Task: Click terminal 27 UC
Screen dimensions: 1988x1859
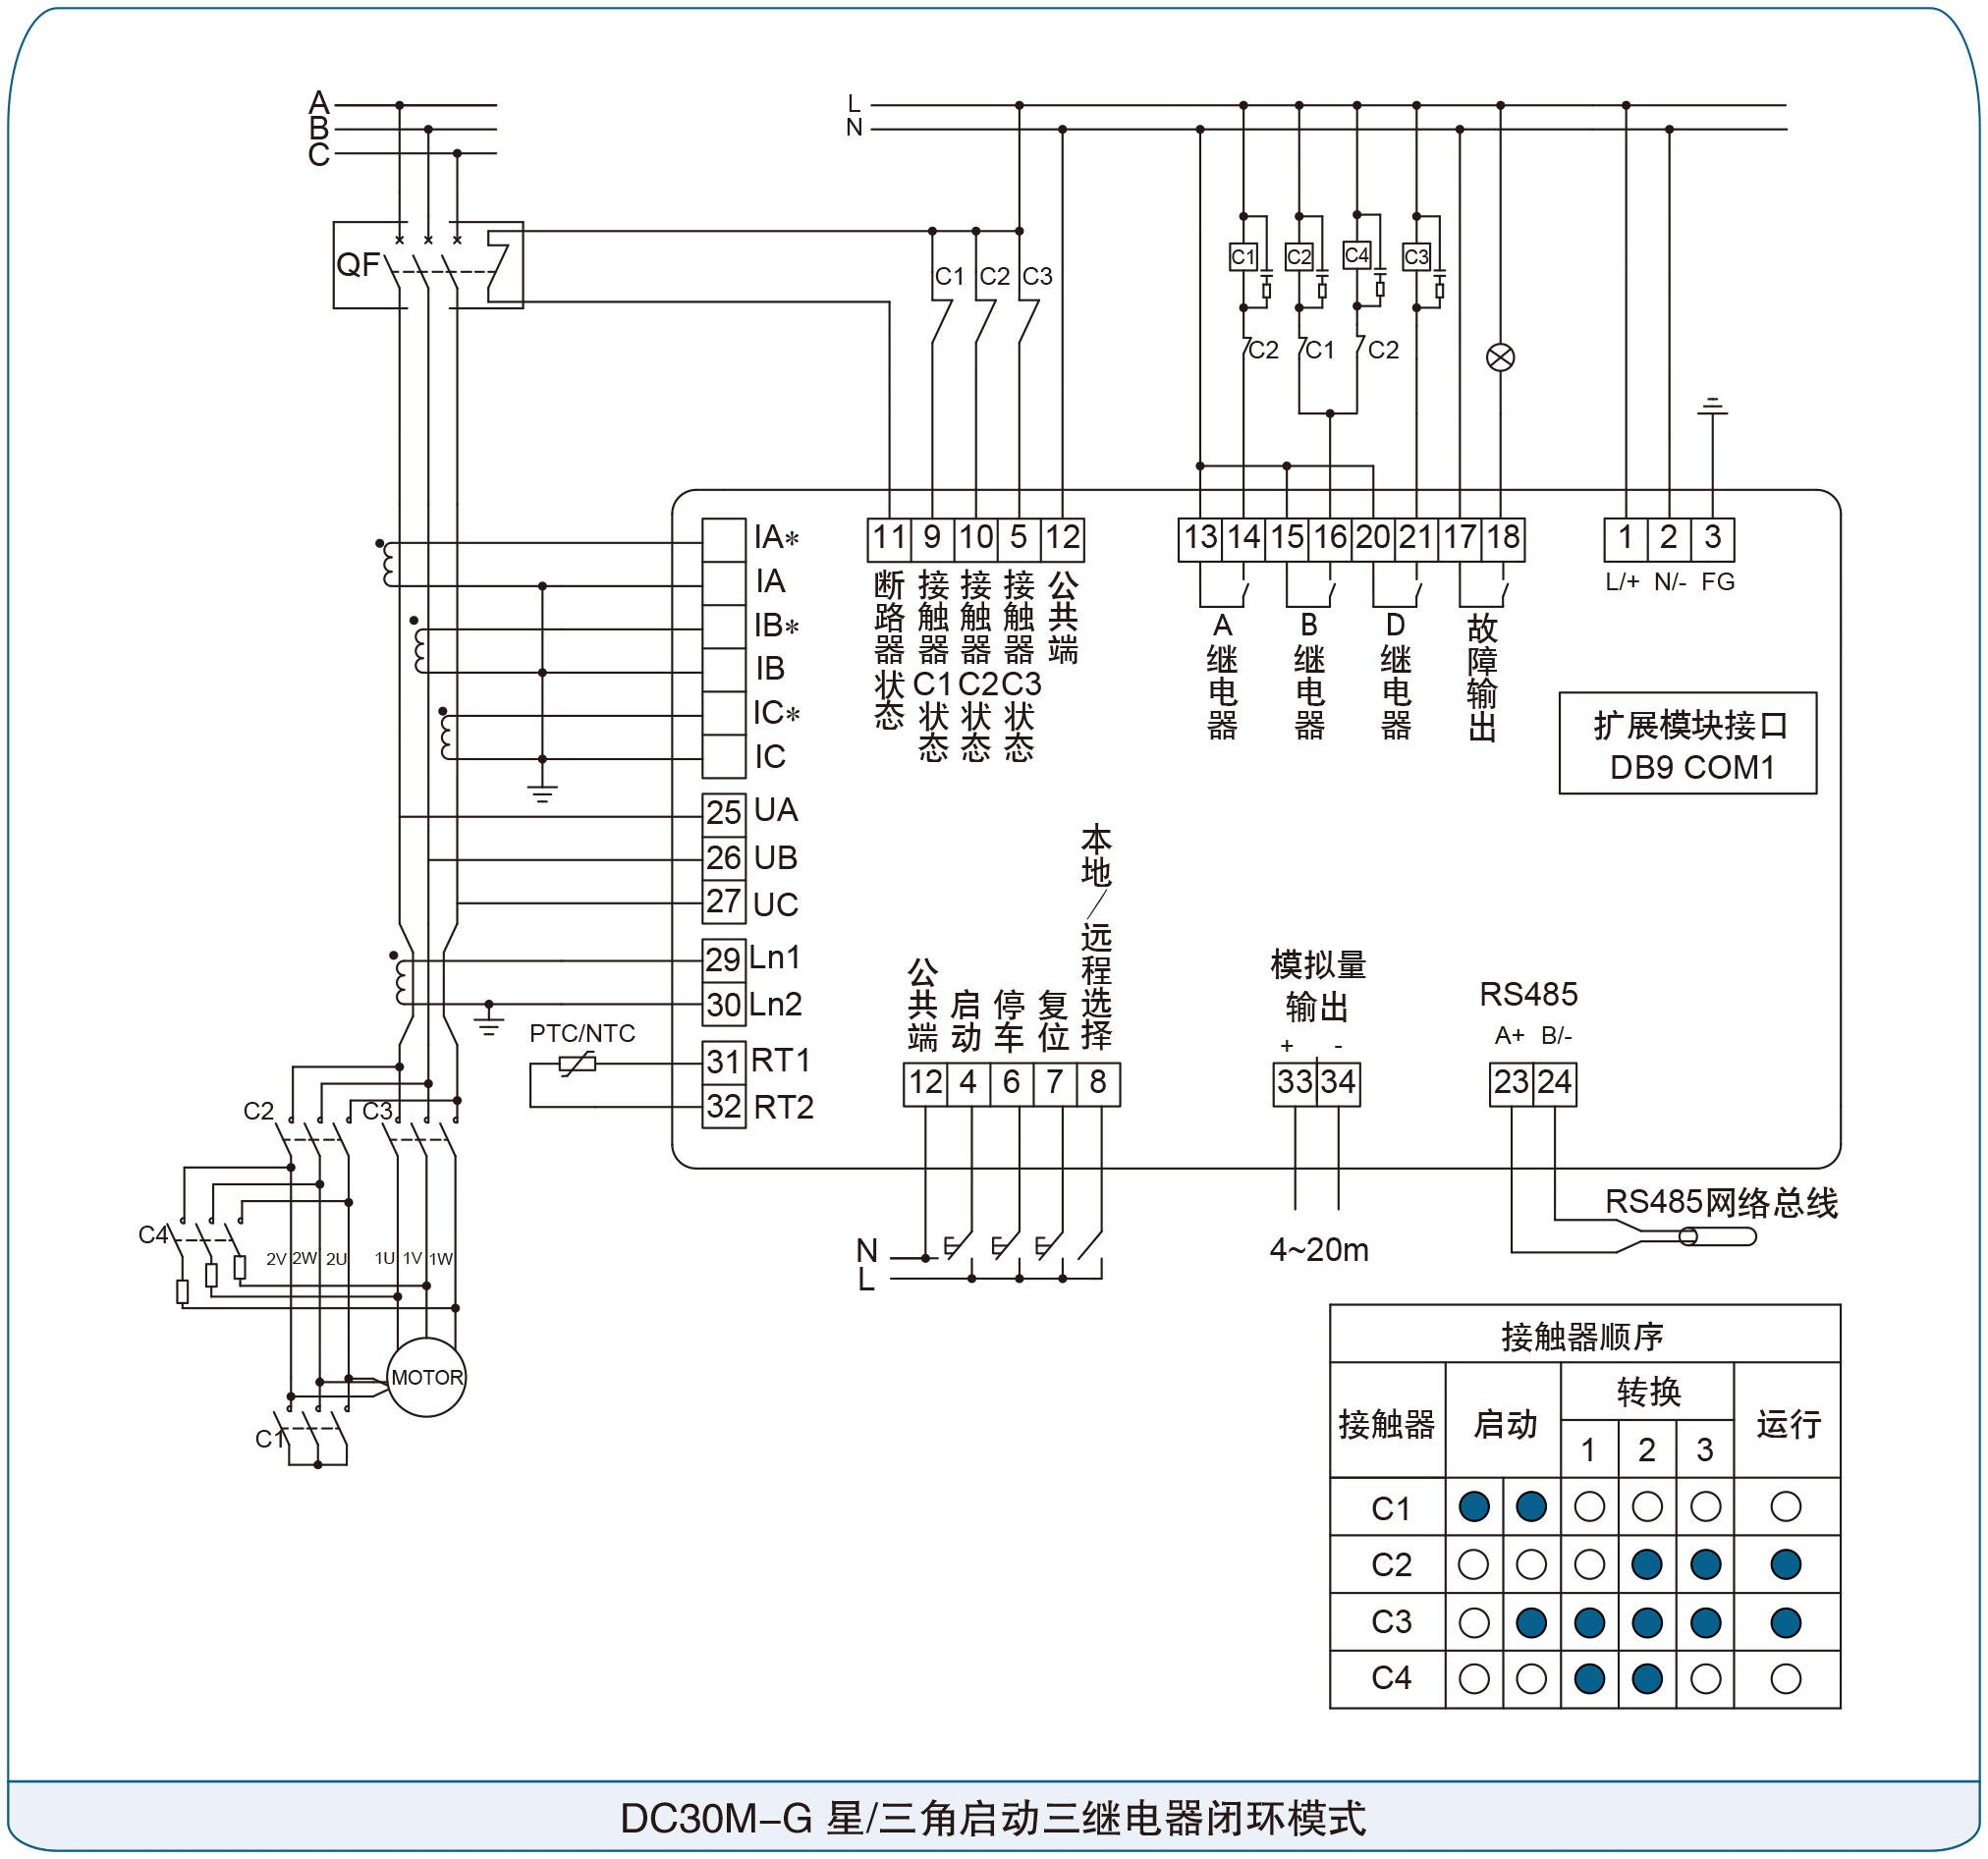Action: pyautogui.click(x=724, y=902)
